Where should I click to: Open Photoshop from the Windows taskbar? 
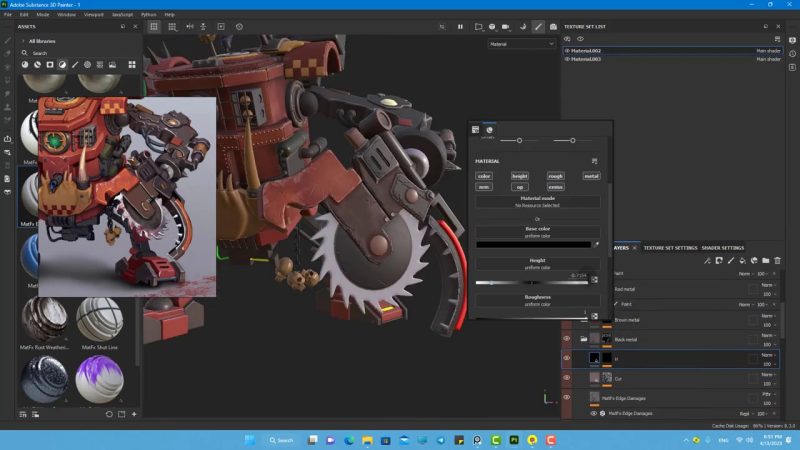(x=513, y=440)
